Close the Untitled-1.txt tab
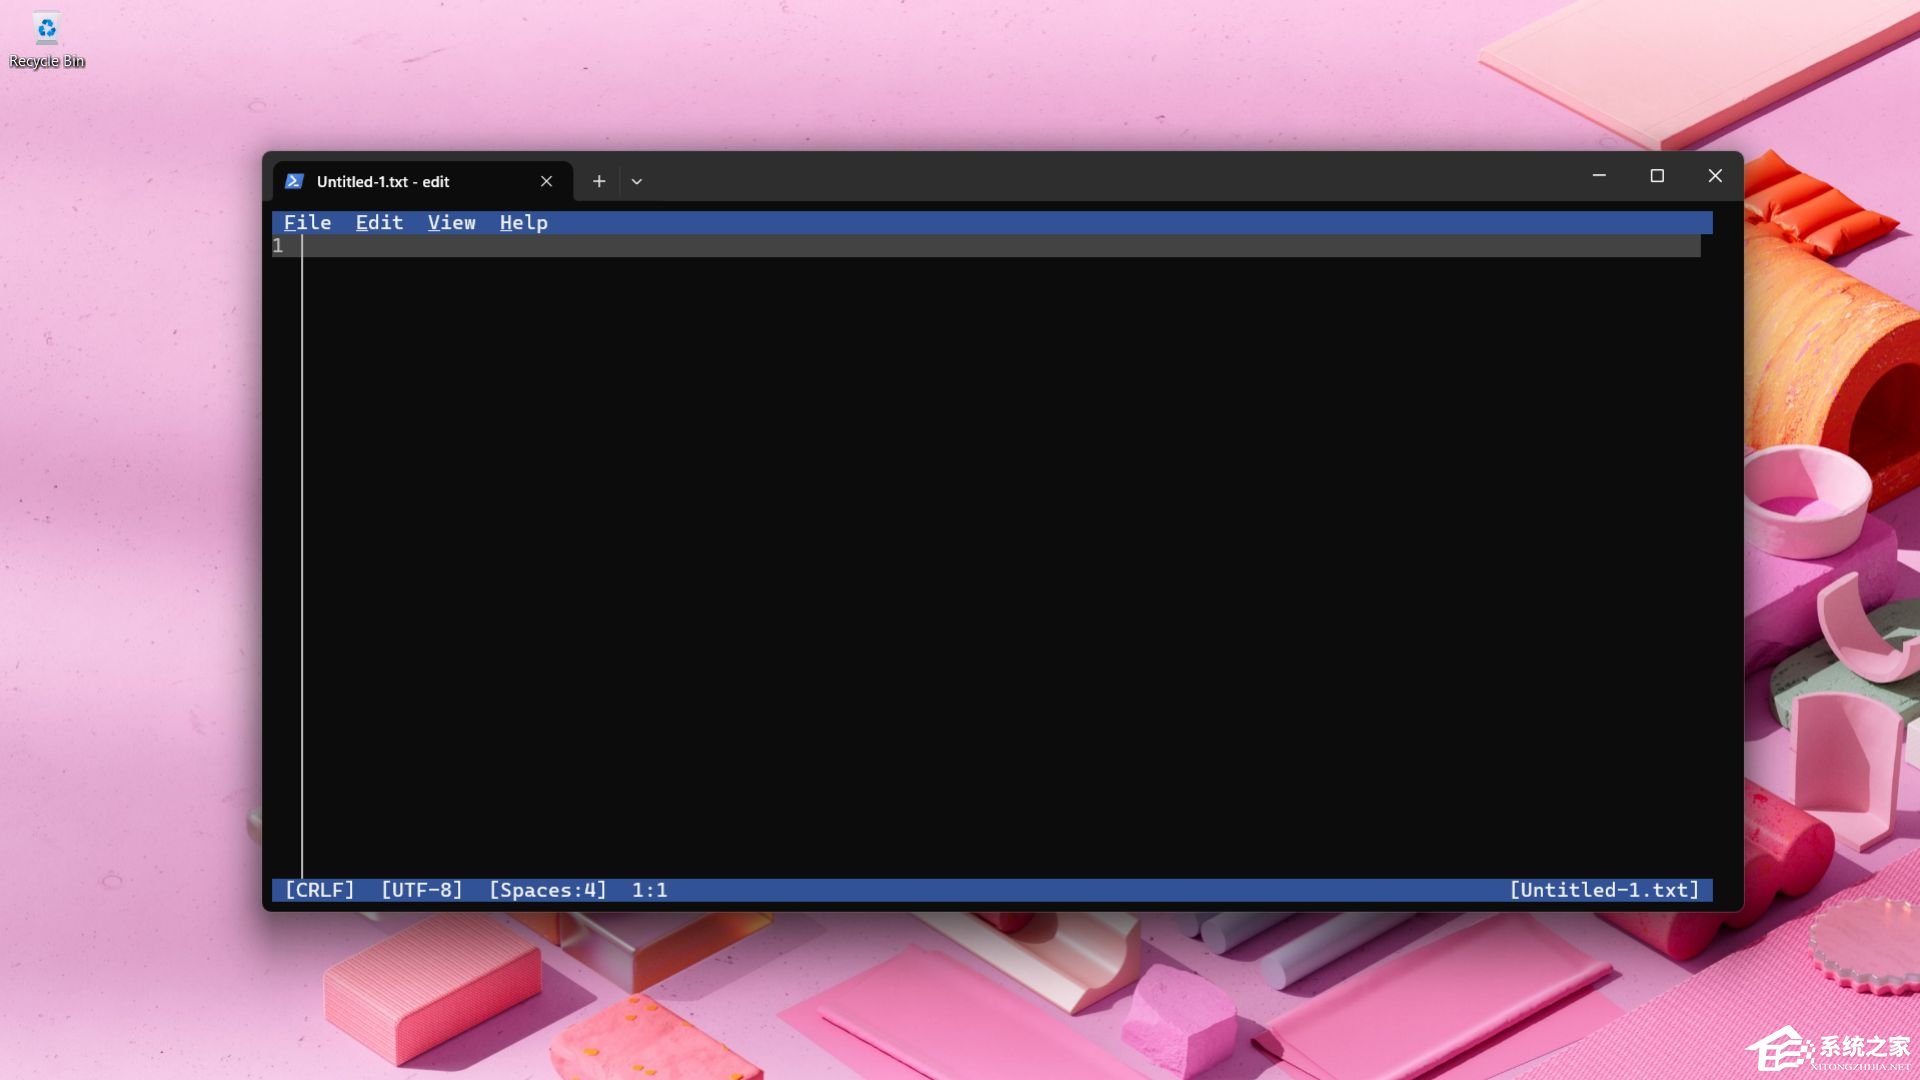 (x=546, y=181)
